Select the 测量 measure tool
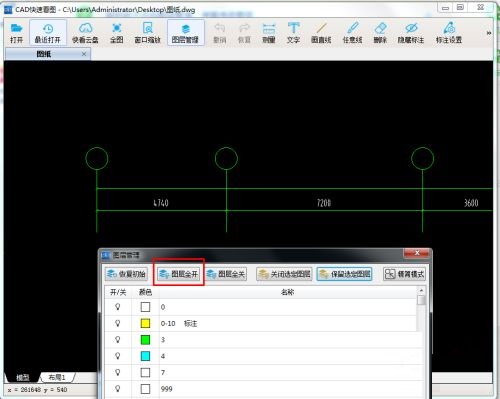The image size is (500, 399). (269, 33)
